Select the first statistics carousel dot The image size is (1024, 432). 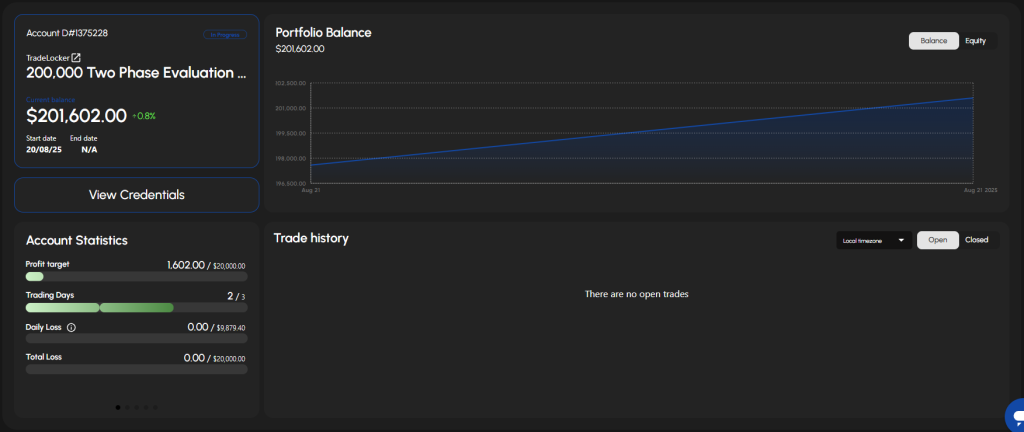118,407
